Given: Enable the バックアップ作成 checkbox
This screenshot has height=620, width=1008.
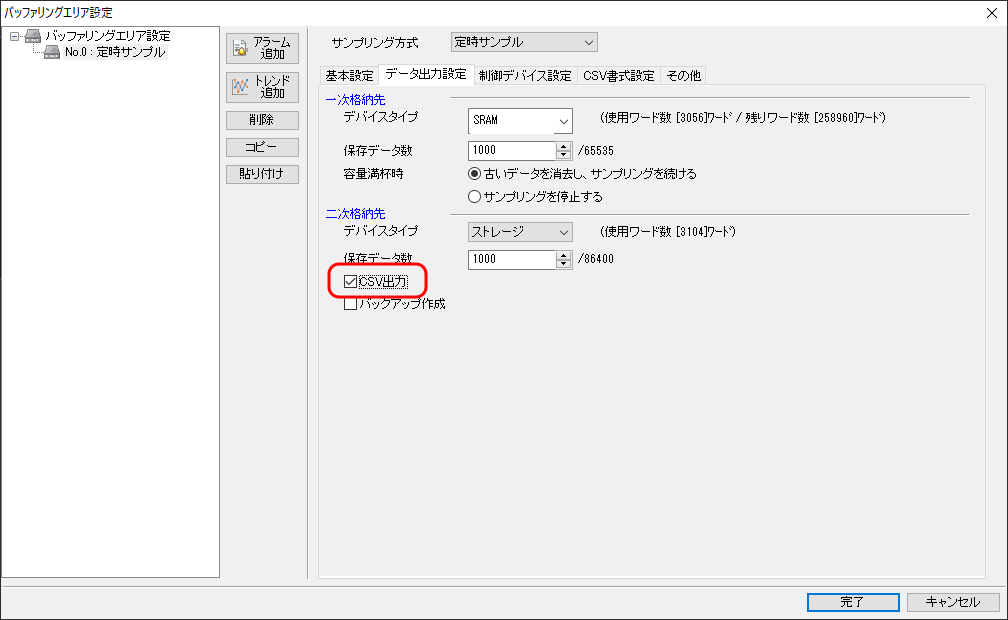Looking at the screenshot, I should (x=350, y=304).
